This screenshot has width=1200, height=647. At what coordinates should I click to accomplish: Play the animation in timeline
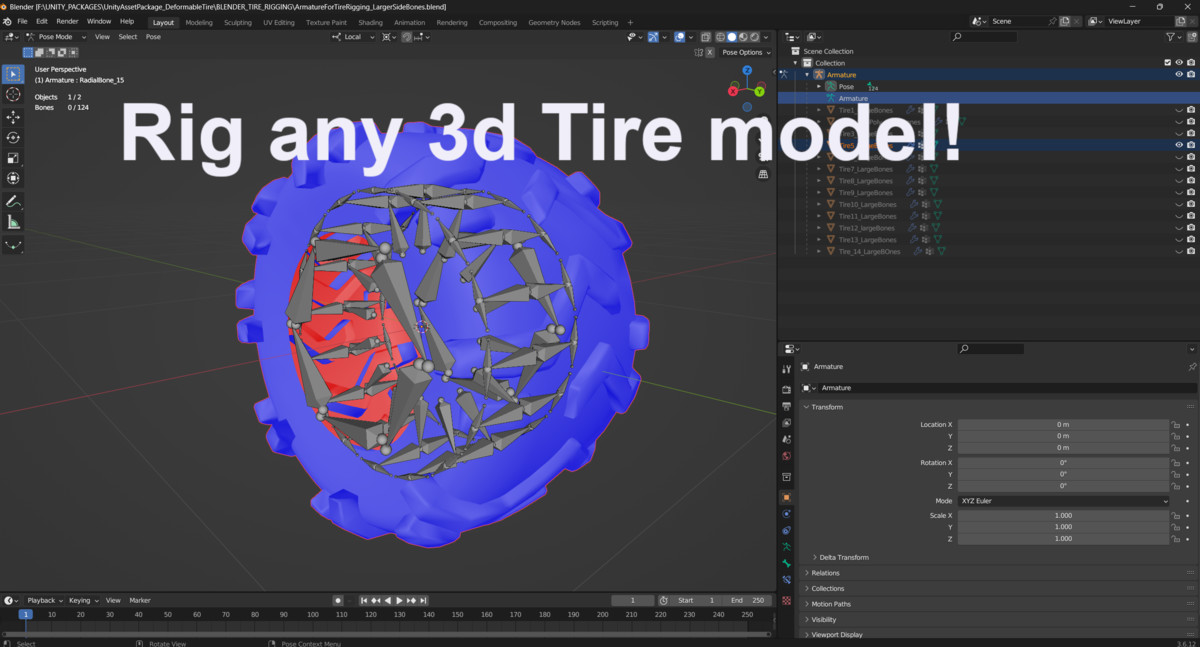tap(399, 600)
